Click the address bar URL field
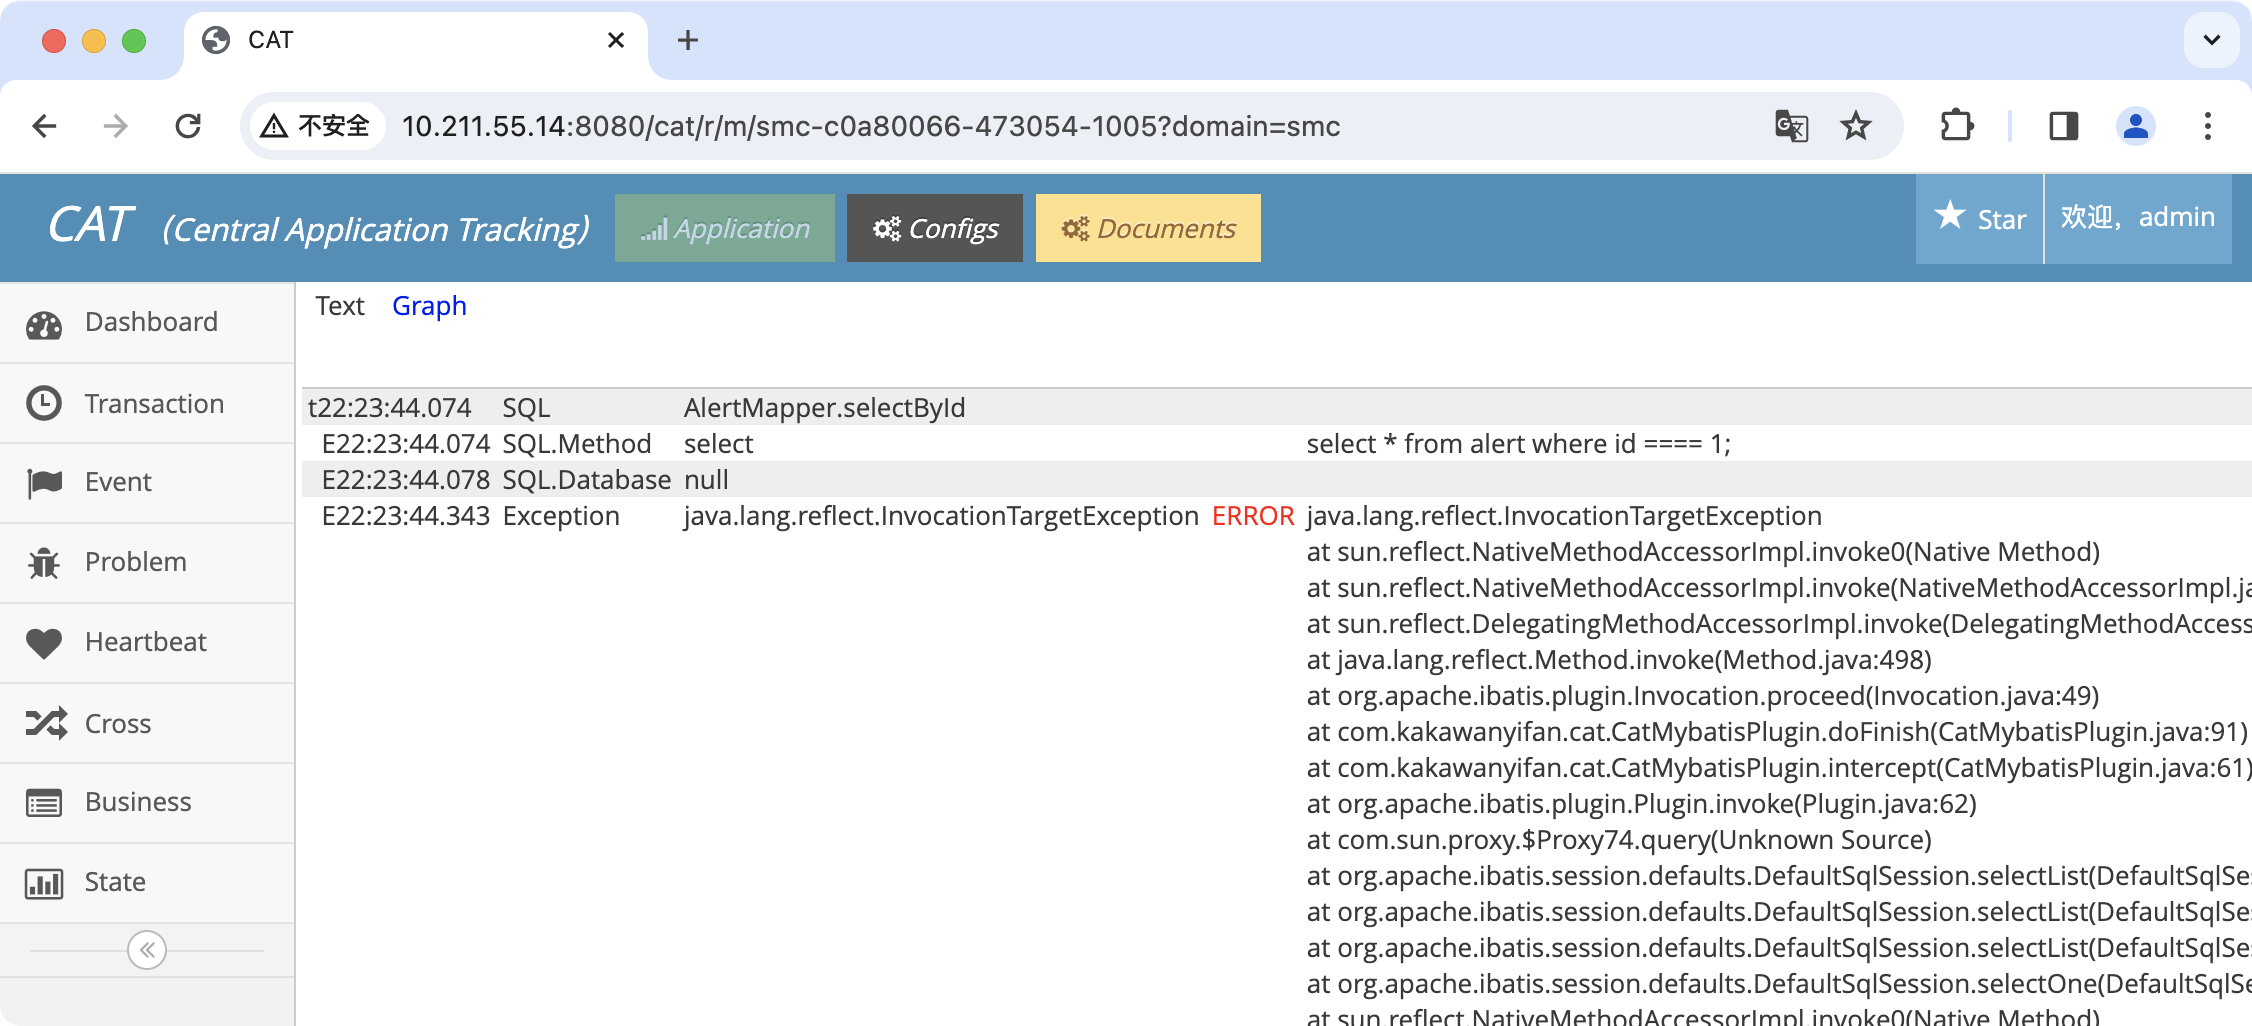Screen dimensions: 2252x1026 [x=870, y=126]
